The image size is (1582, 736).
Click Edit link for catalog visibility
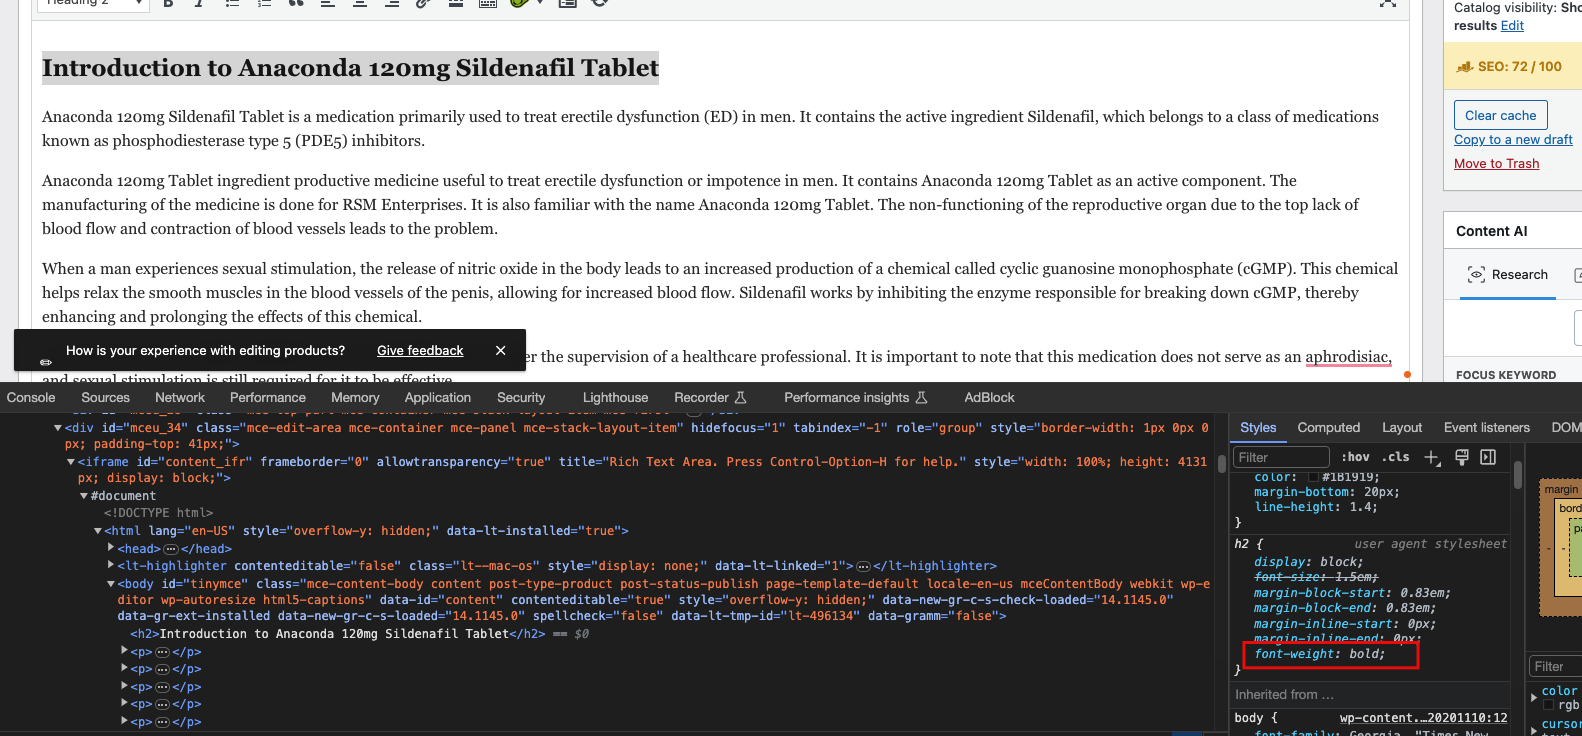tap(1512, 25)
